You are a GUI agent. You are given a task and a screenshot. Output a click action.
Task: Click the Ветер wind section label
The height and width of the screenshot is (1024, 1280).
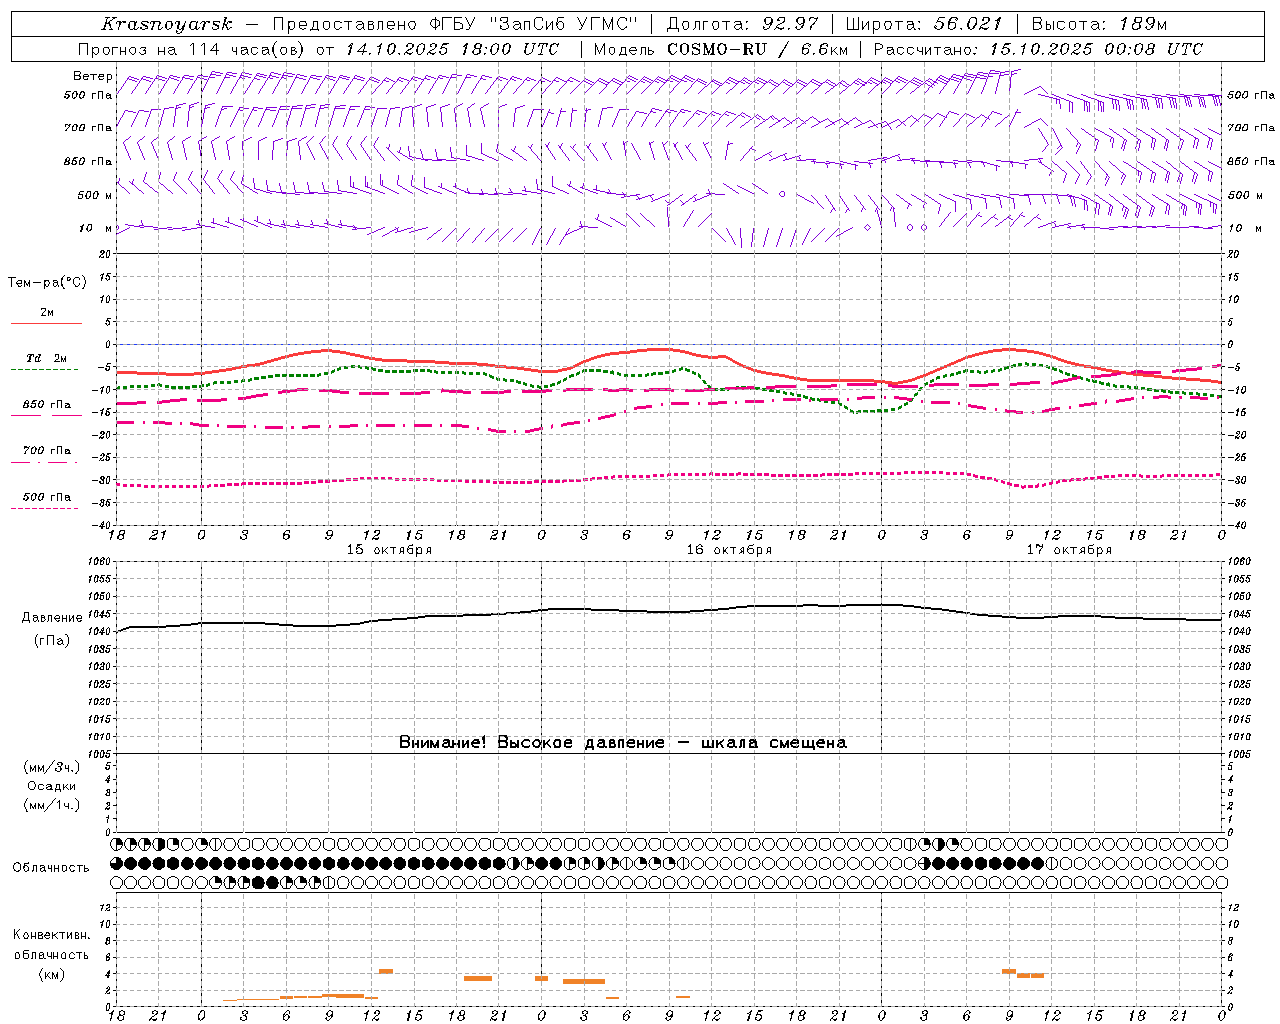point(92,76)
